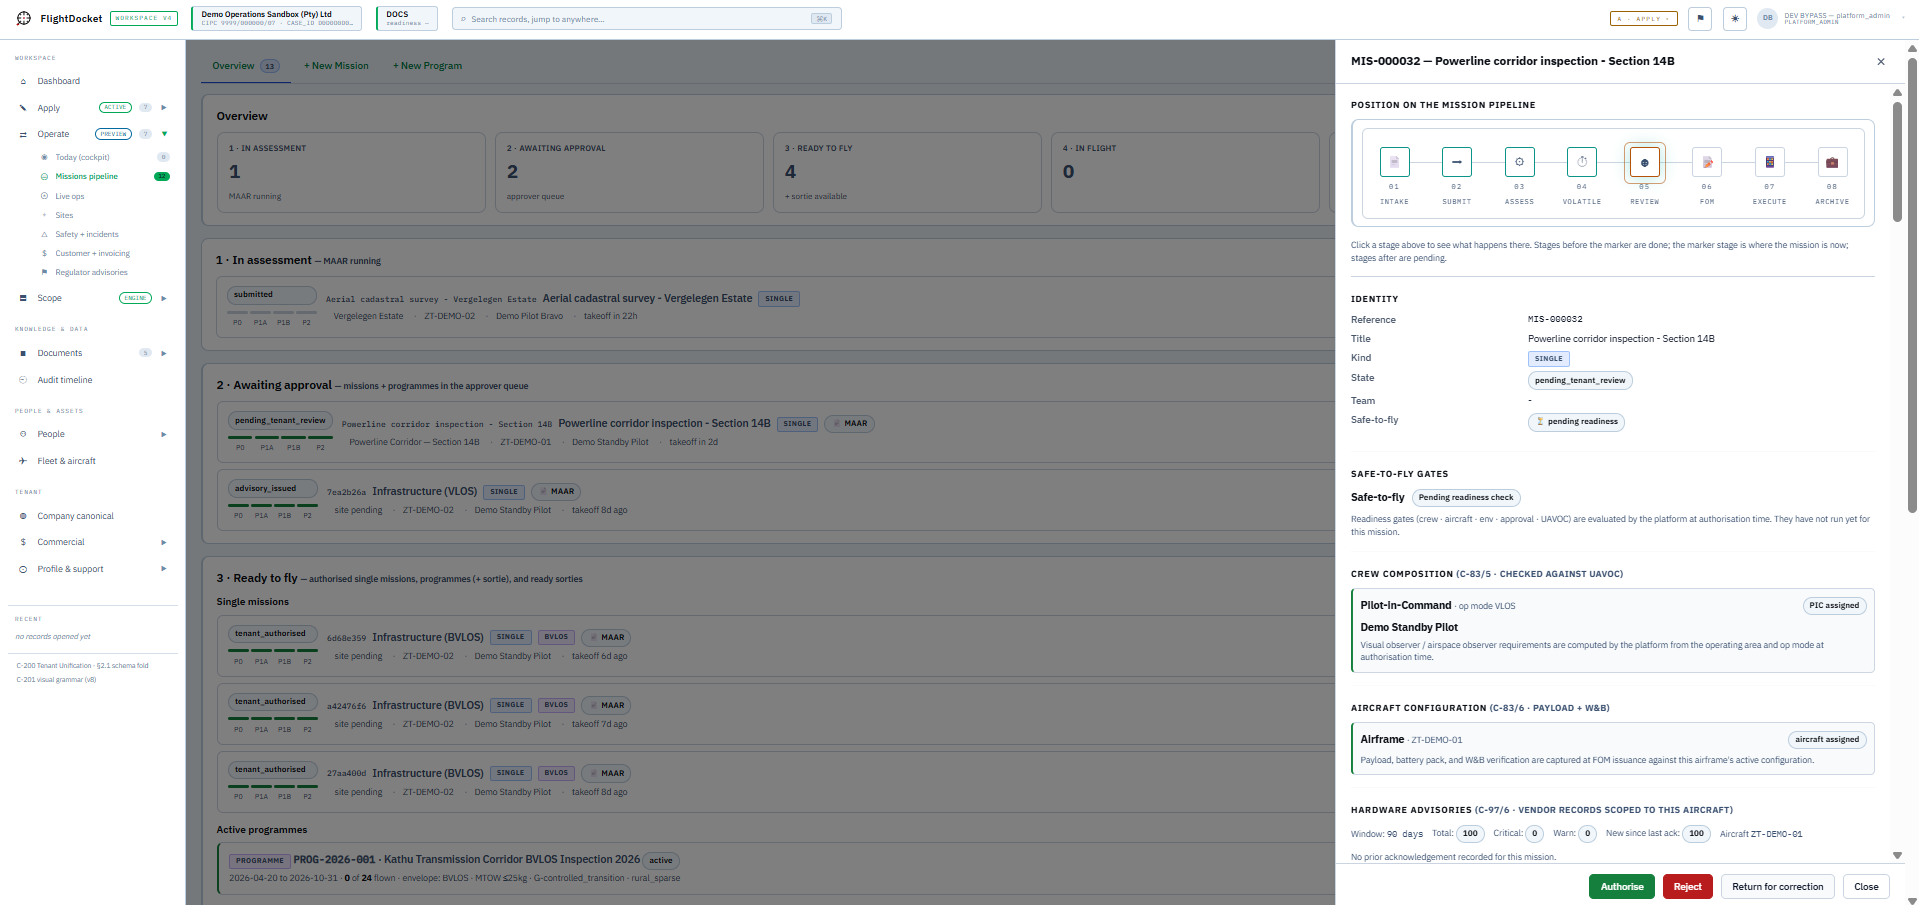Viewport: 1919px width, 905px height.
Task: Open the + New Program tab
Action: (427, 66)
